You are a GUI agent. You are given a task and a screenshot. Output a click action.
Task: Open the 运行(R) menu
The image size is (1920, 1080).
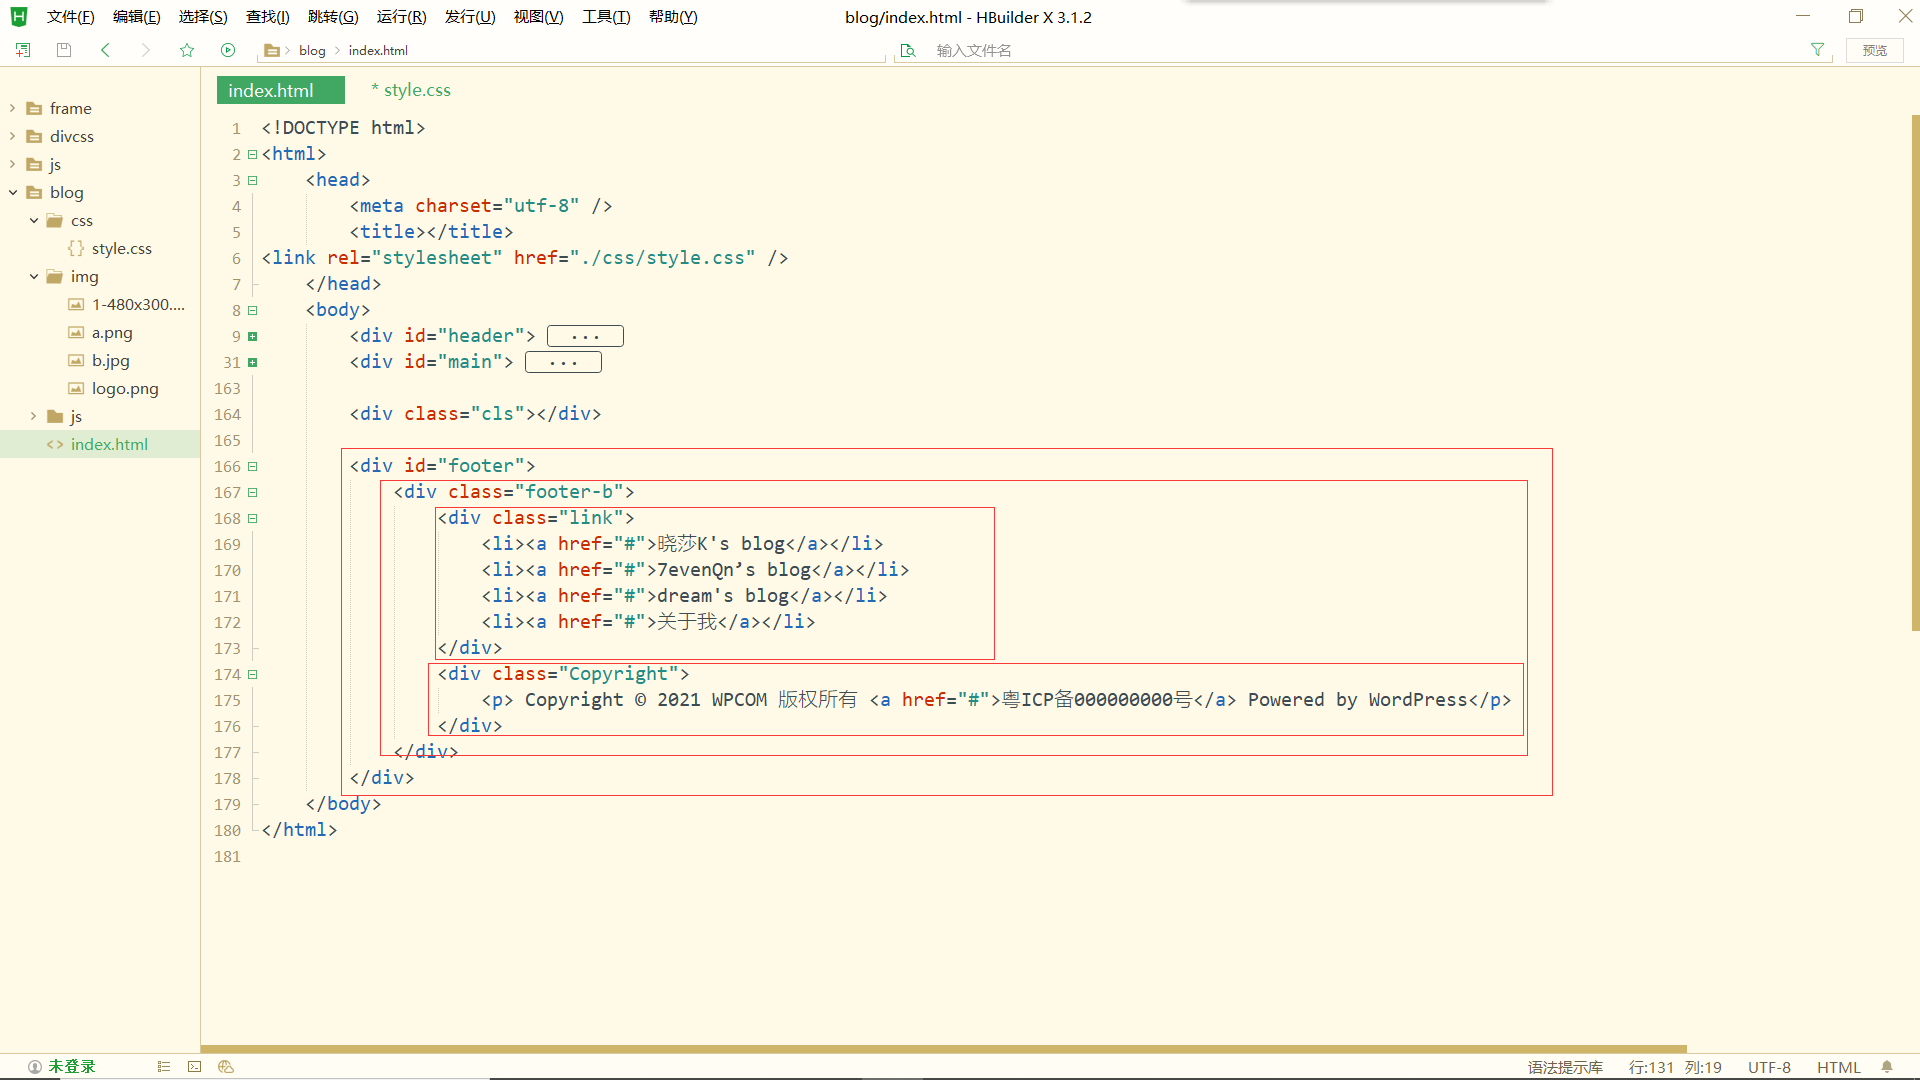(402, 17)
